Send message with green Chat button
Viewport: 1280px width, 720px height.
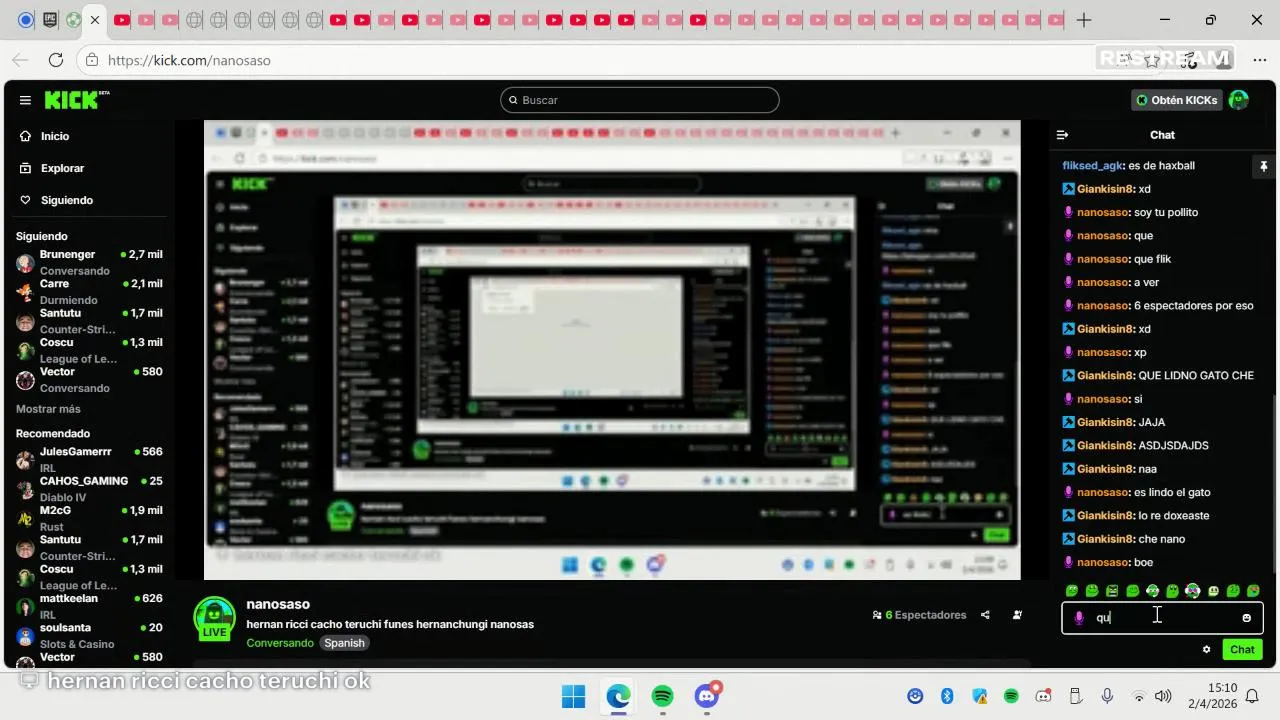point(1242,650)
